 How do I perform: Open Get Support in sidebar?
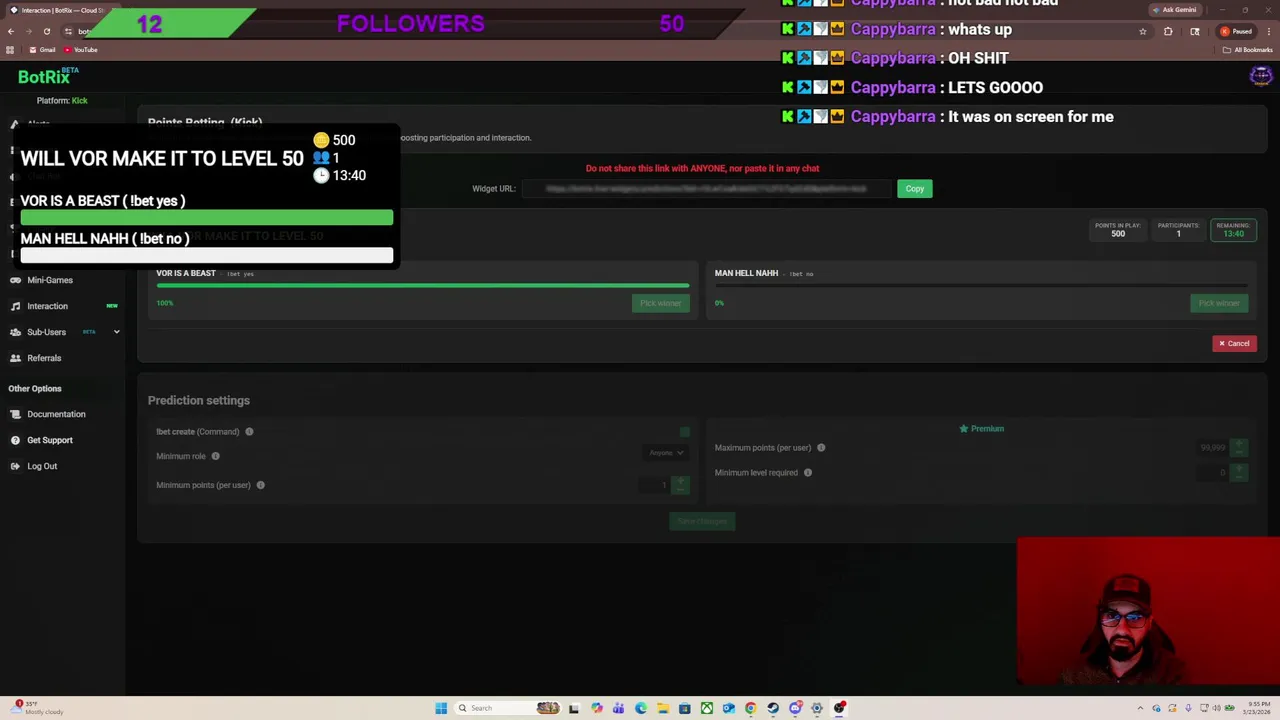click(x=50, y=440)
